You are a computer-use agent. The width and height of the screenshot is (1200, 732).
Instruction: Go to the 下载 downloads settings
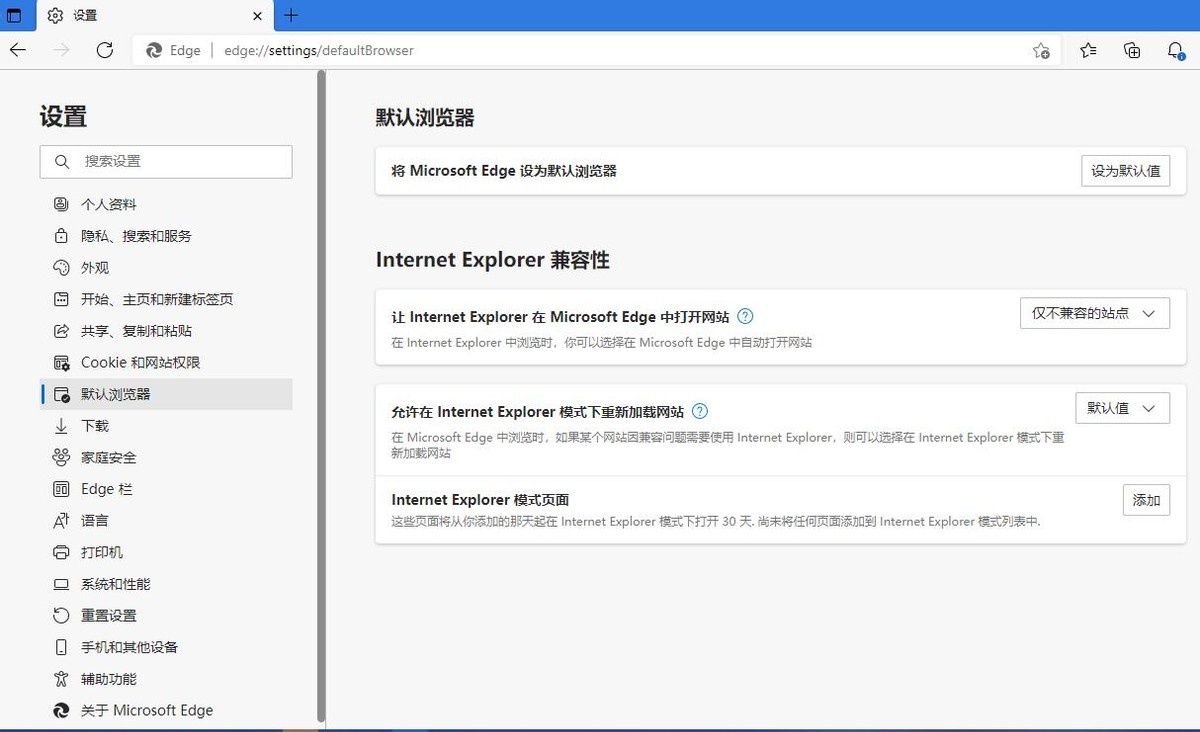[93, 425]
